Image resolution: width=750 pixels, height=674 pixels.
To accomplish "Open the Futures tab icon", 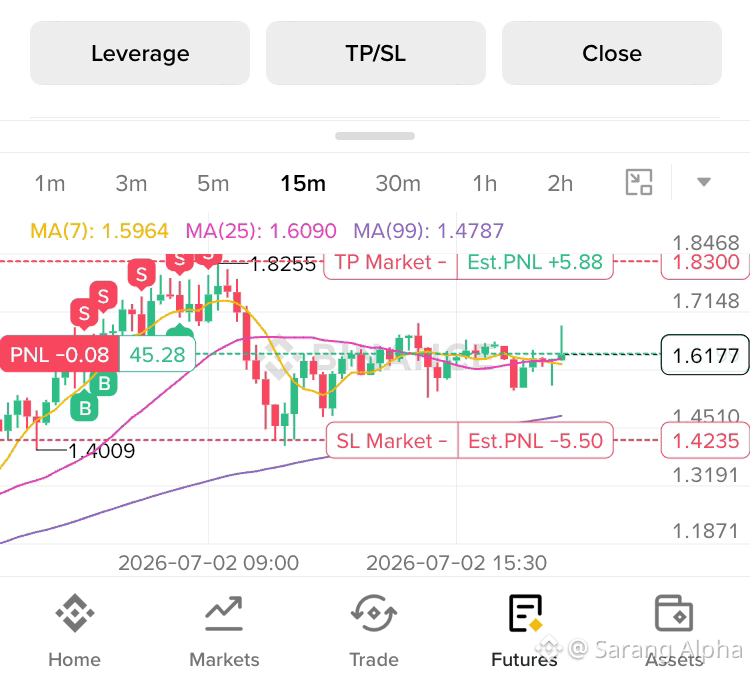I will click(525, 613).
